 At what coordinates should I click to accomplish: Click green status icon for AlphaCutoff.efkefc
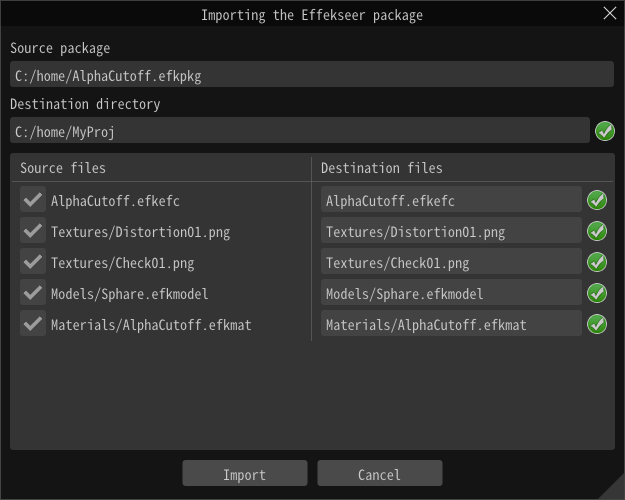pyautogui.click(x=597, y=200)
